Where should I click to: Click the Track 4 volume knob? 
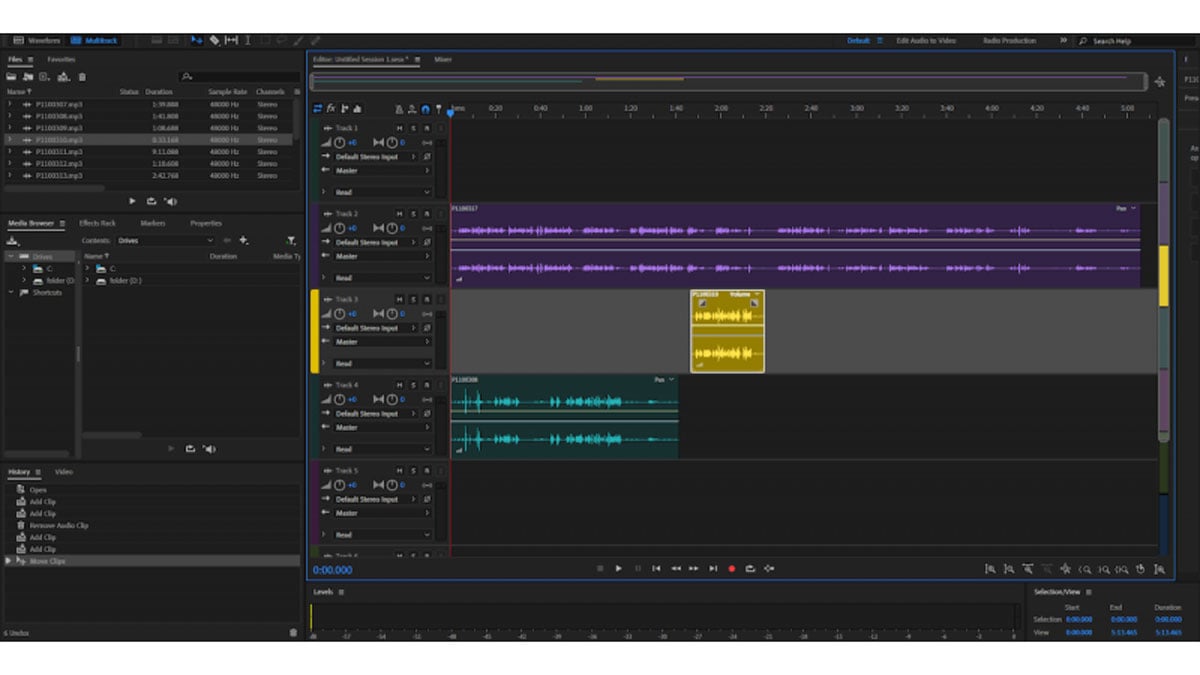pos(339,400)
